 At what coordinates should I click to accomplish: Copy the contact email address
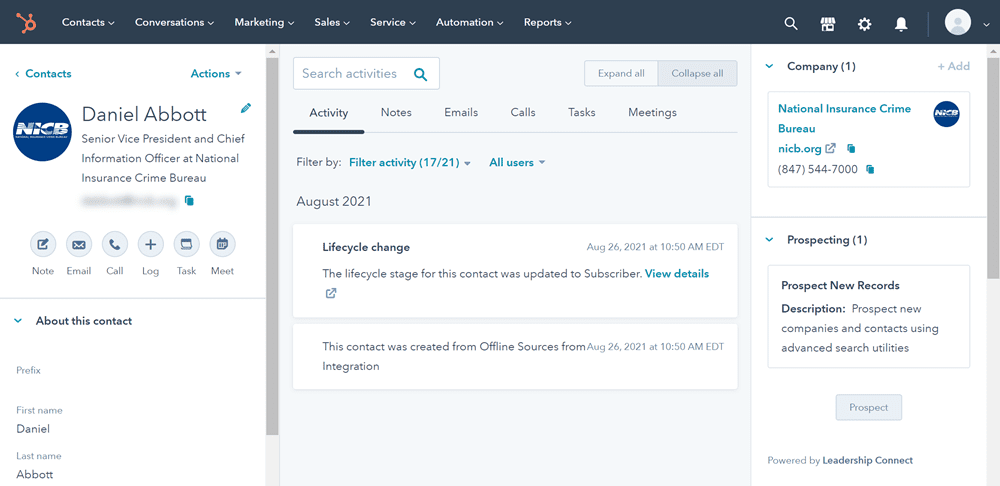(x=189, y=200)
